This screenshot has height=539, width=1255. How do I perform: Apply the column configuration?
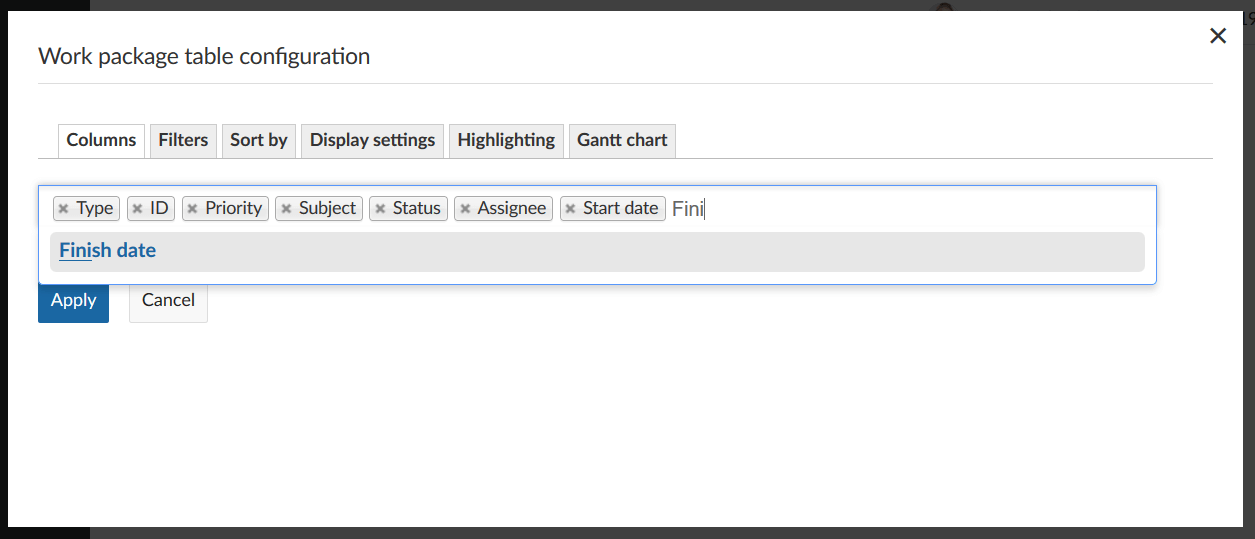(73, 300)
